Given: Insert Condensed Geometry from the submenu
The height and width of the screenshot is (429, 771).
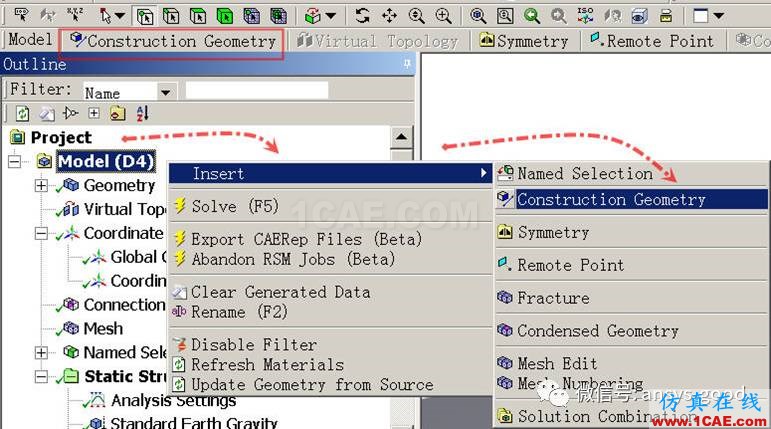Looking at the screenshot, I should pos(631,331).
